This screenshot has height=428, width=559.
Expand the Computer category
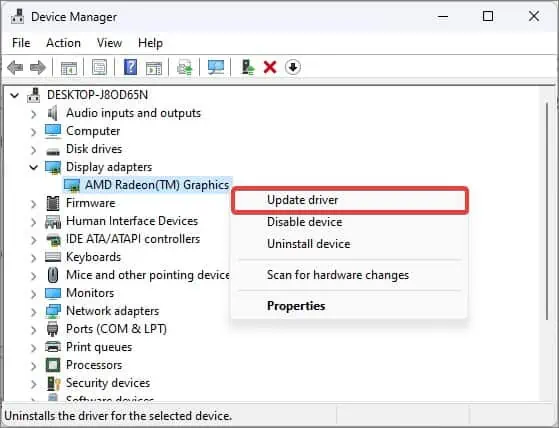[34, 132]
